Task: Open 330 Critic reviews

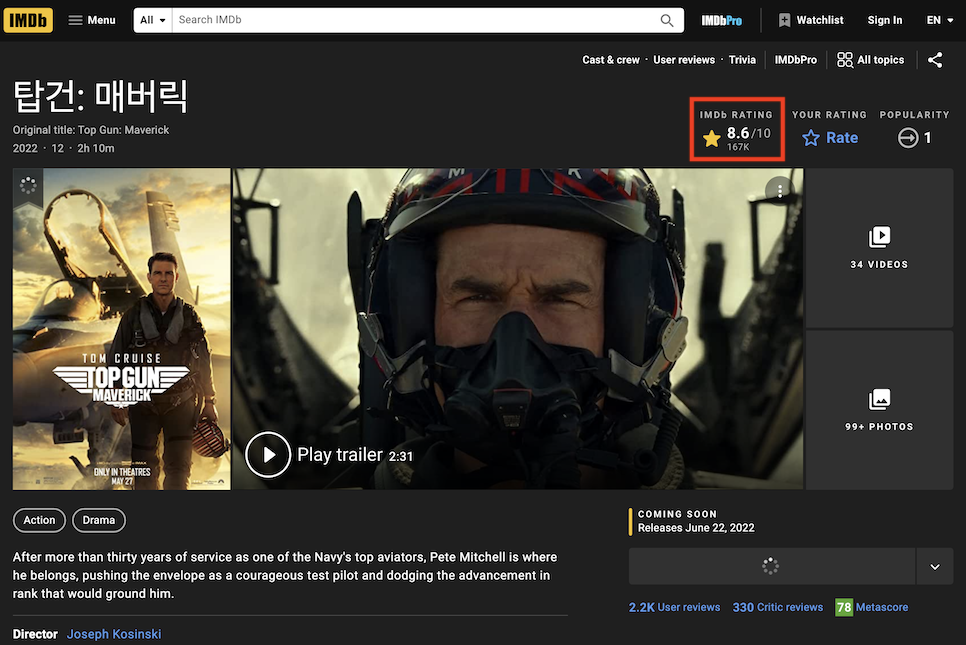Action: 777,607
